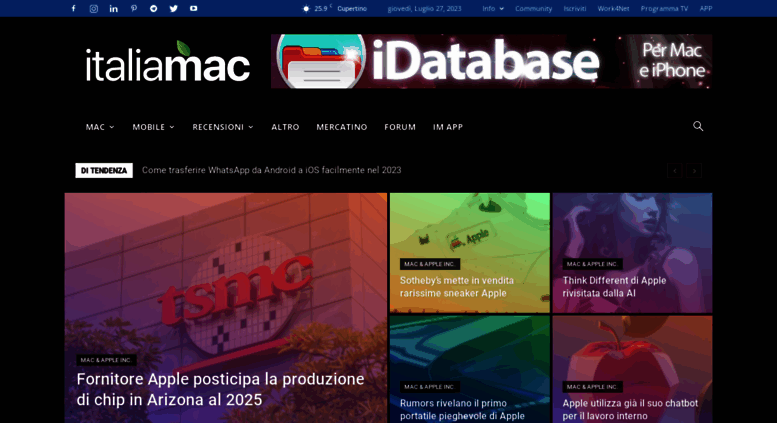The height and width of the screenshot is (423, 777).
Task: Open the FORUM menu item
Action: coord(400,127)
